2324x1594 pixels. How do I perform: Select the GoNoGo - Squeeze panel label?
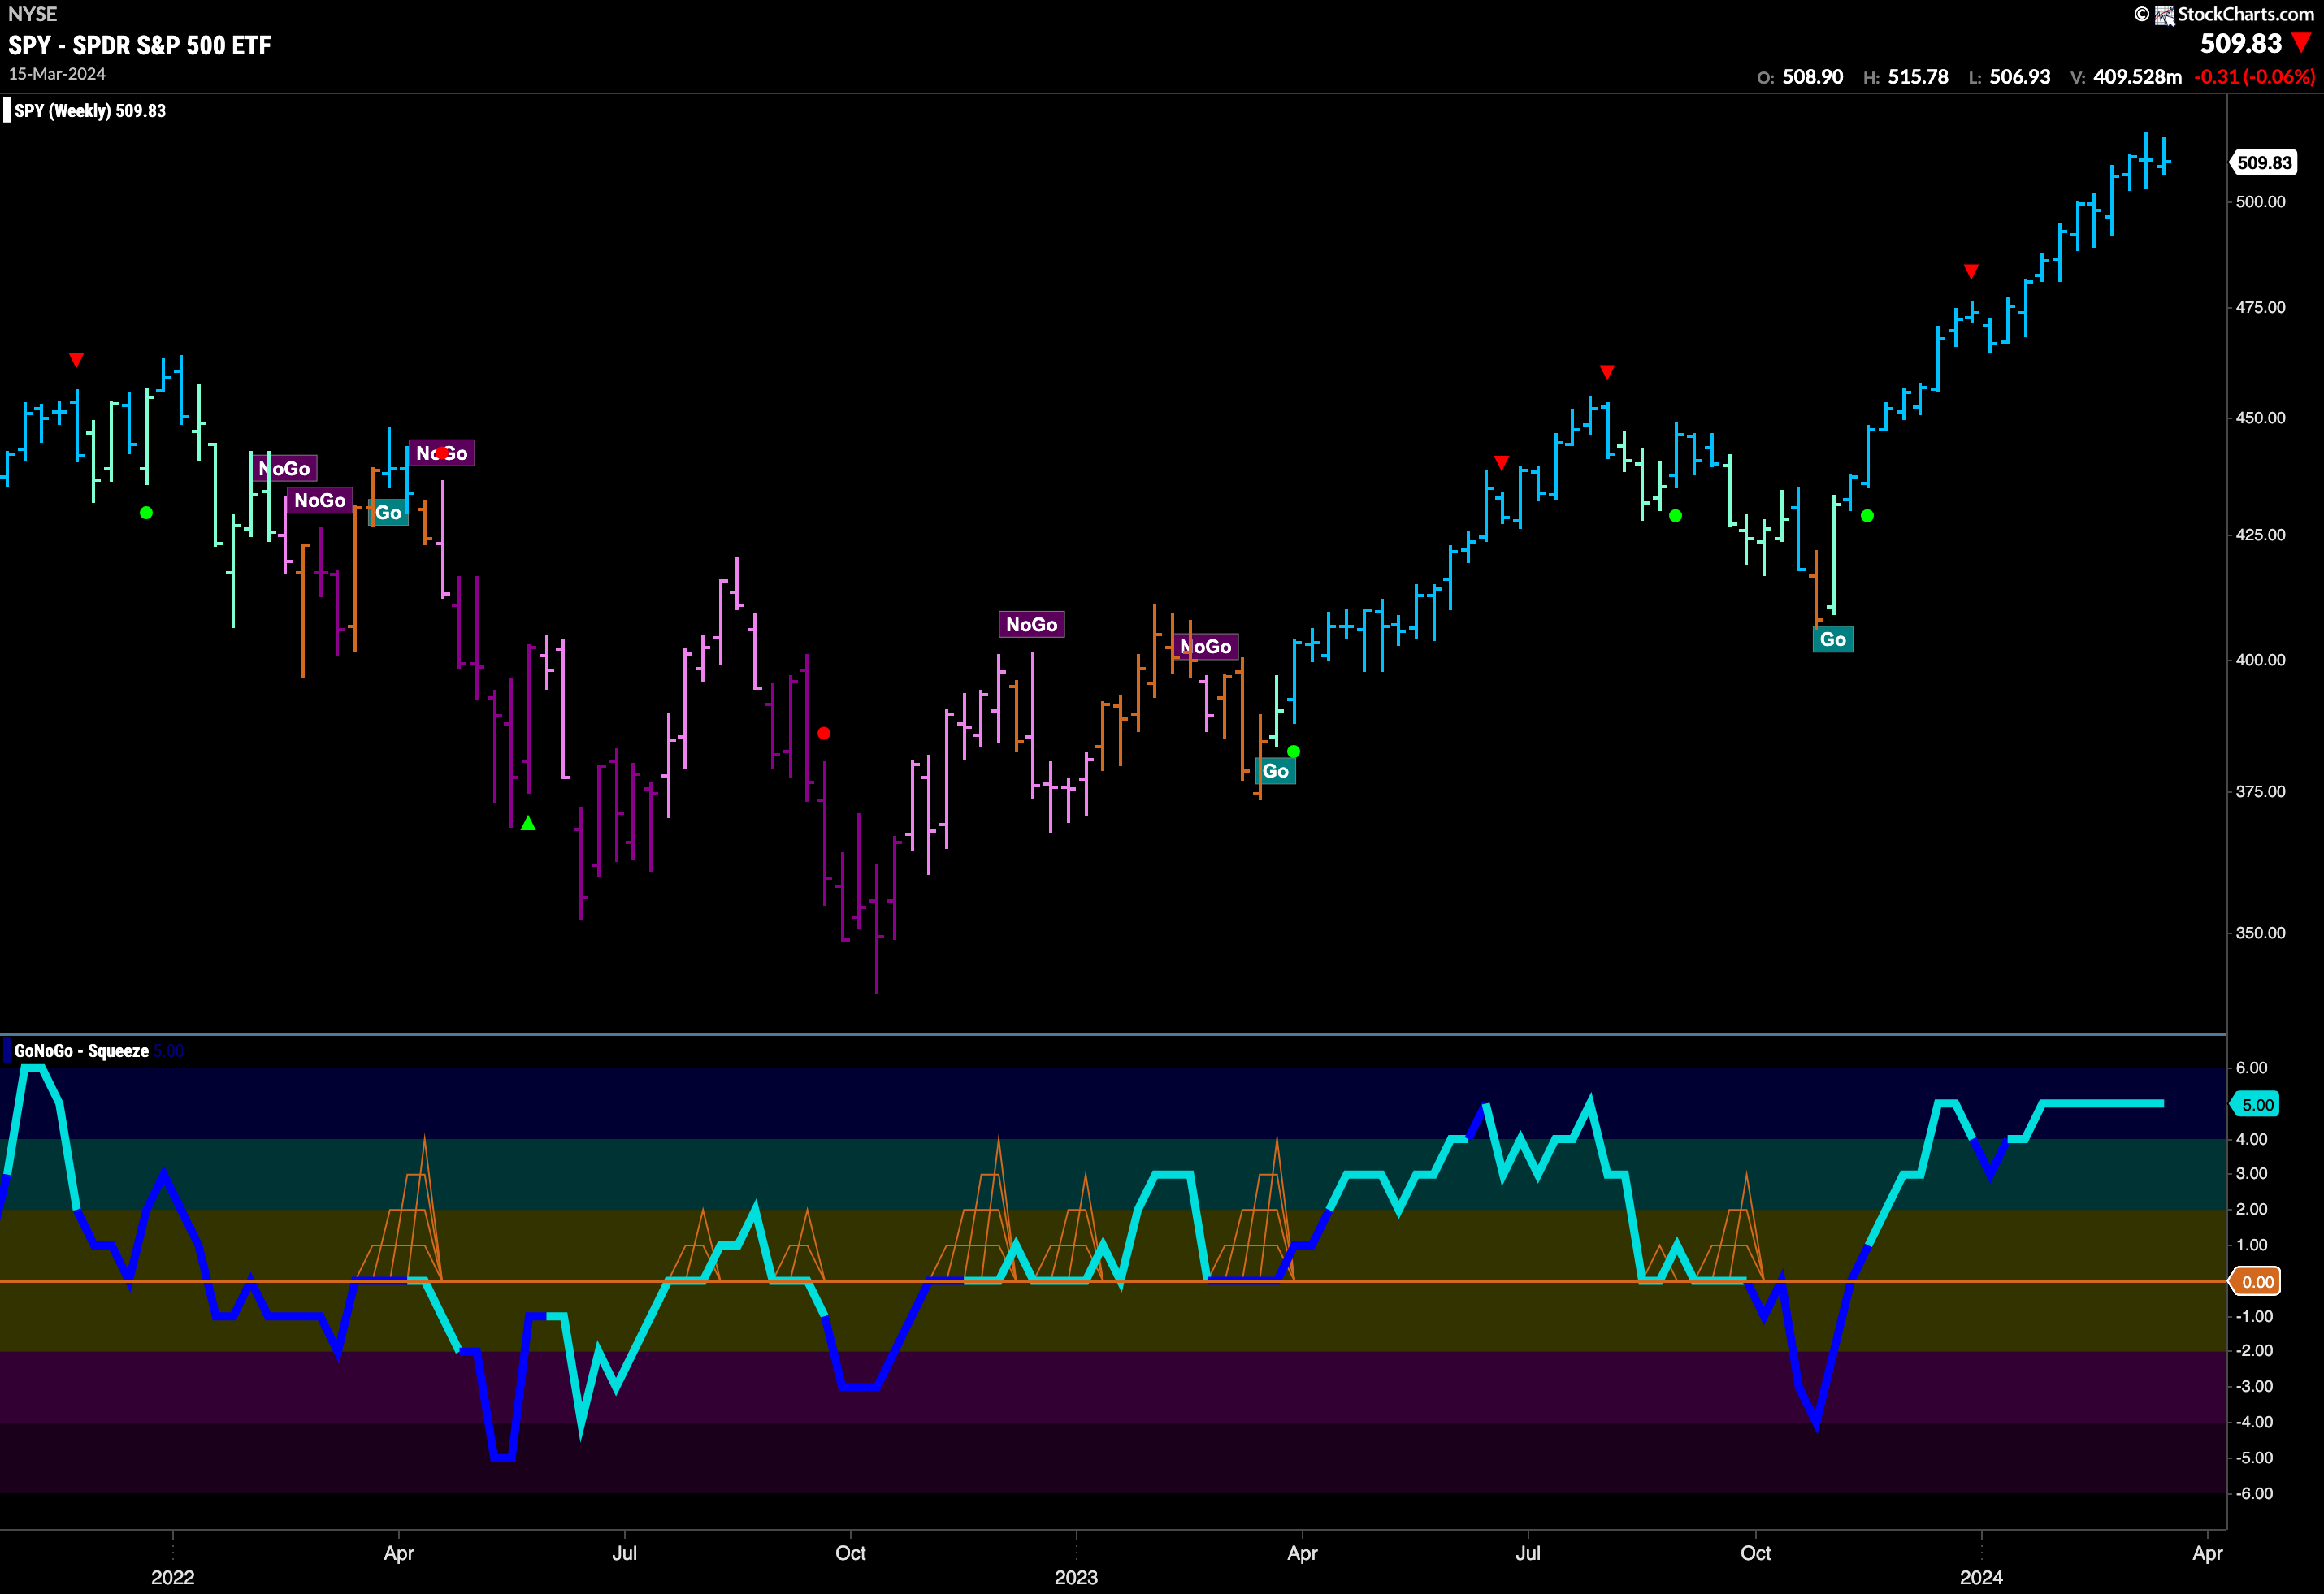tap(82, 1051)
